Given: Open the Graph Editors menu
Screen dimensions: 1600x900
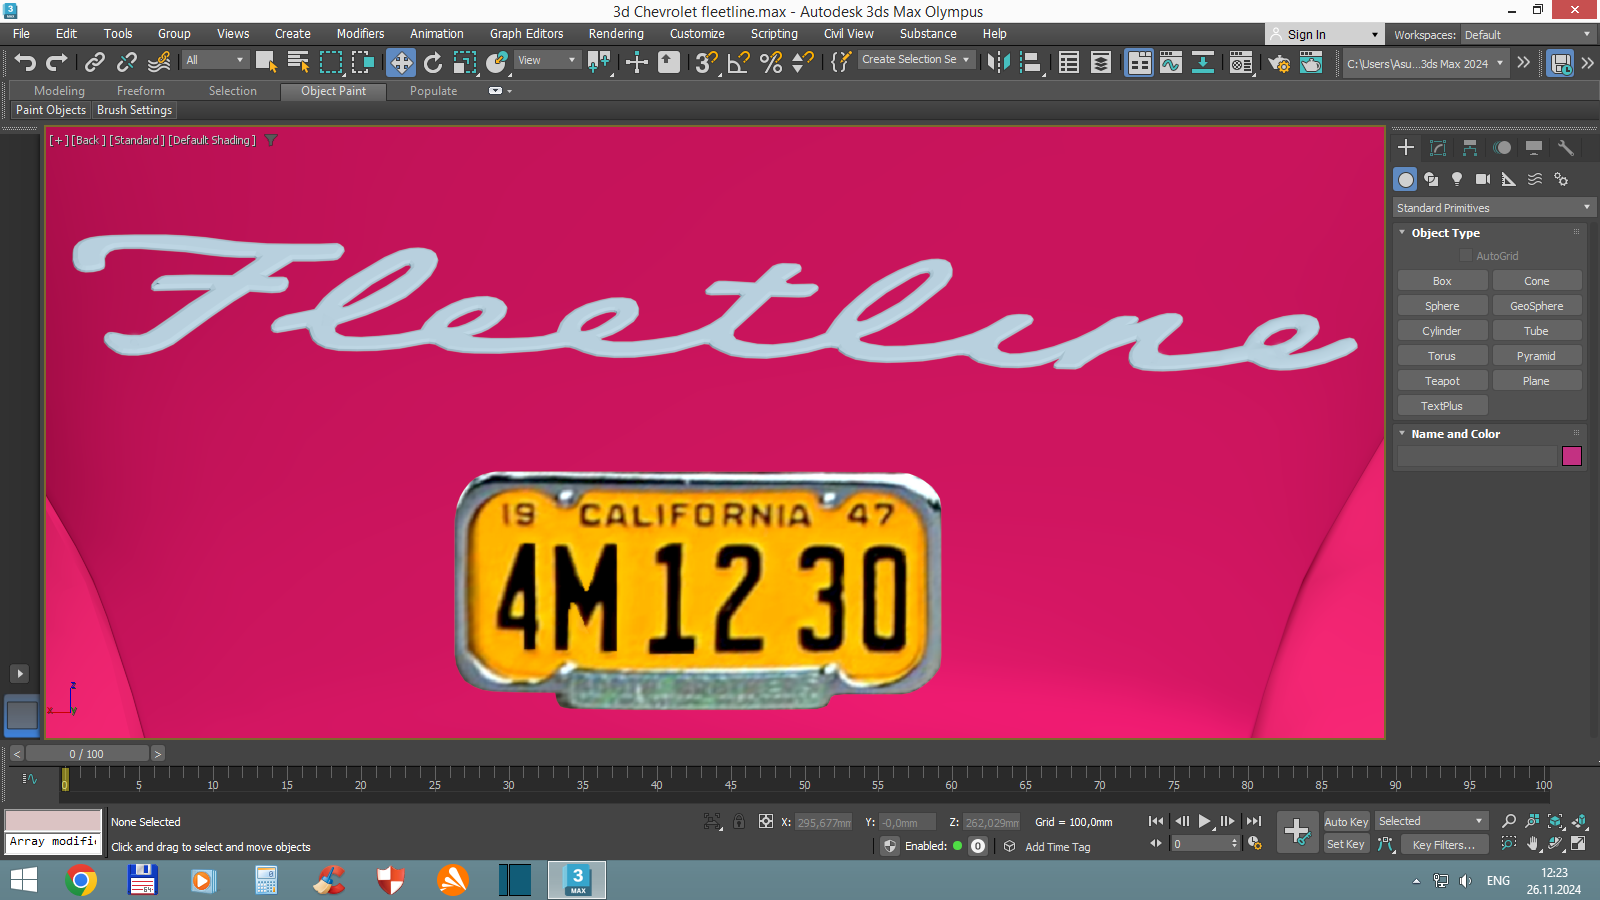Looking at the screenshot, I should click(526, 34).
